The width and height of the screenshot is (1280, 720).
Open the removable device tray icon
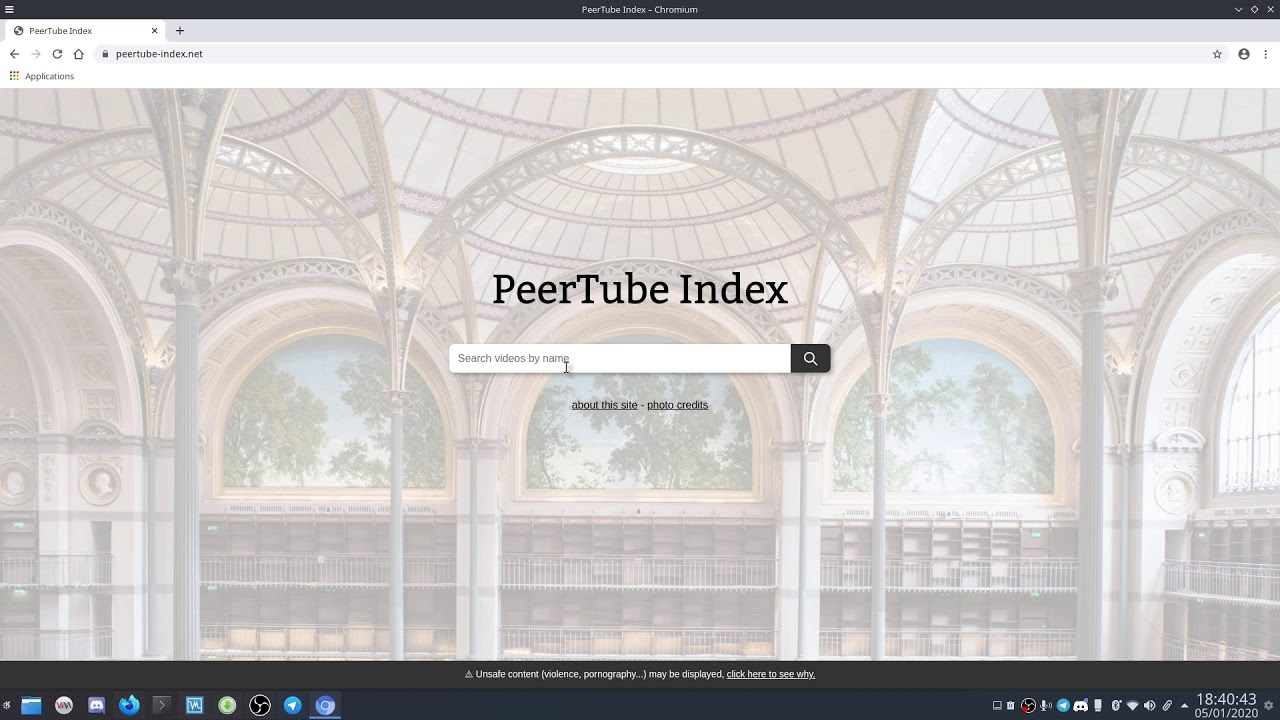[1098, 706]
